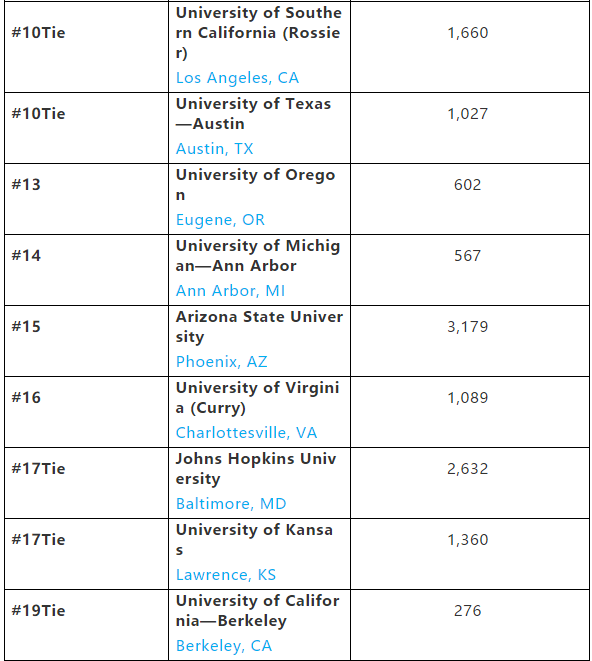The image size is (592, 661).
Task: Click the University of Texas—Austin name
Action: click(253, 114)
